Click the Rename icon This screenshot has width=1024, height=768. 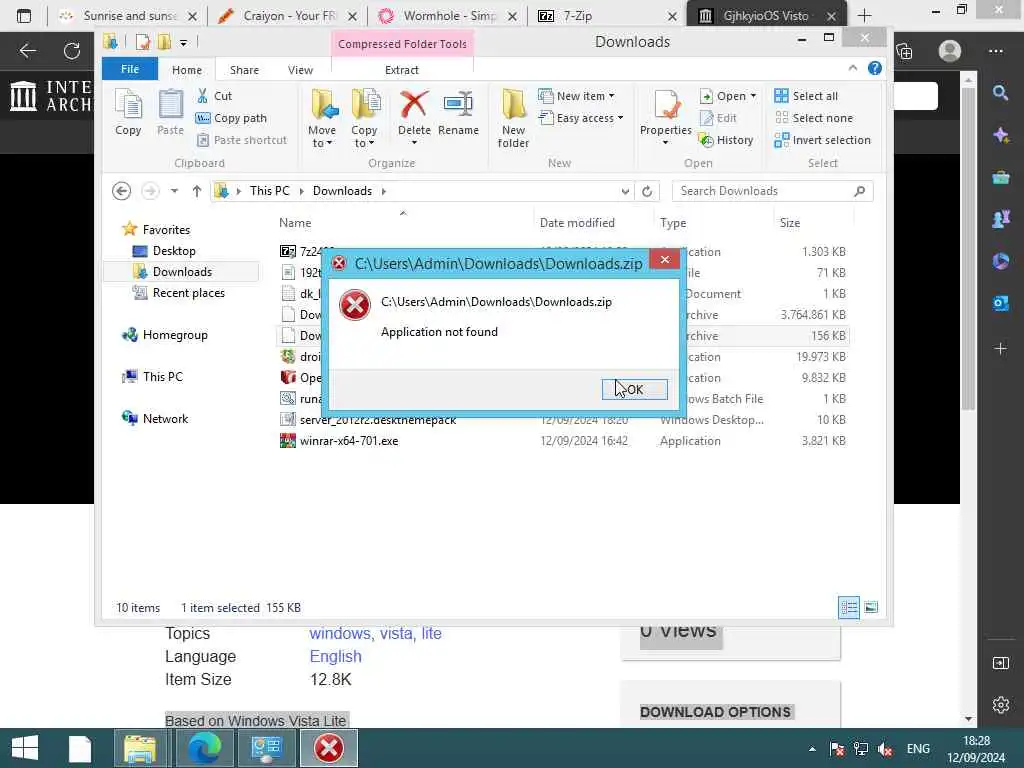(x=458, y=104)
